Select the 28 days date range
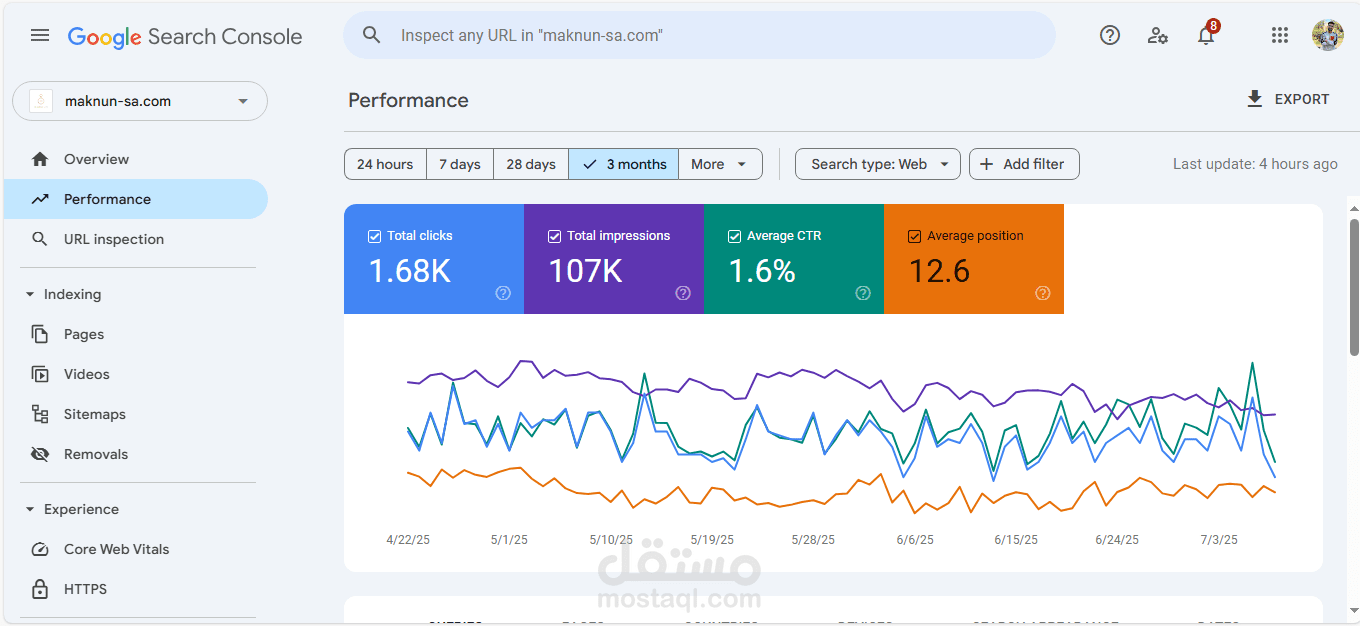 click(x=531, y=164)
